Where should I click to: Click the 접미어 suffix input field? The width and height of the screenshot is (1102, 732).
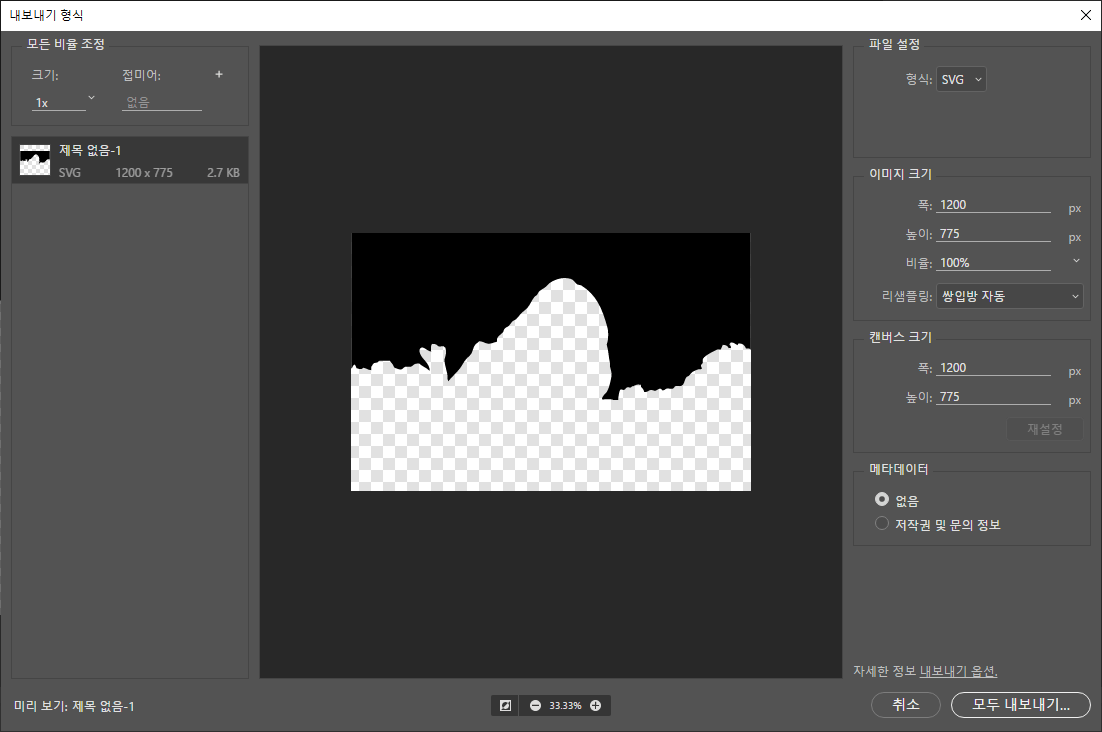point(161,102)
